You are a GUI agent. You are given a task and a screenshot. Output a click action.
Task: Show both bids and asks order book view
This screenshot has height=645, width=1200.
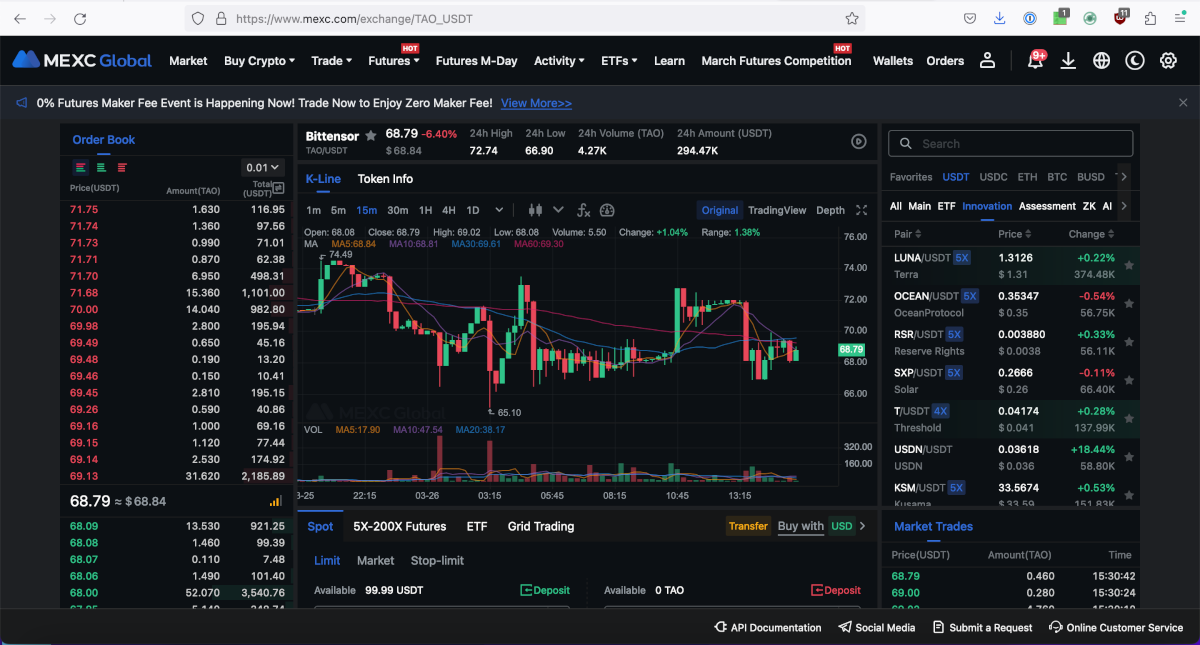(x=81, y=167)
